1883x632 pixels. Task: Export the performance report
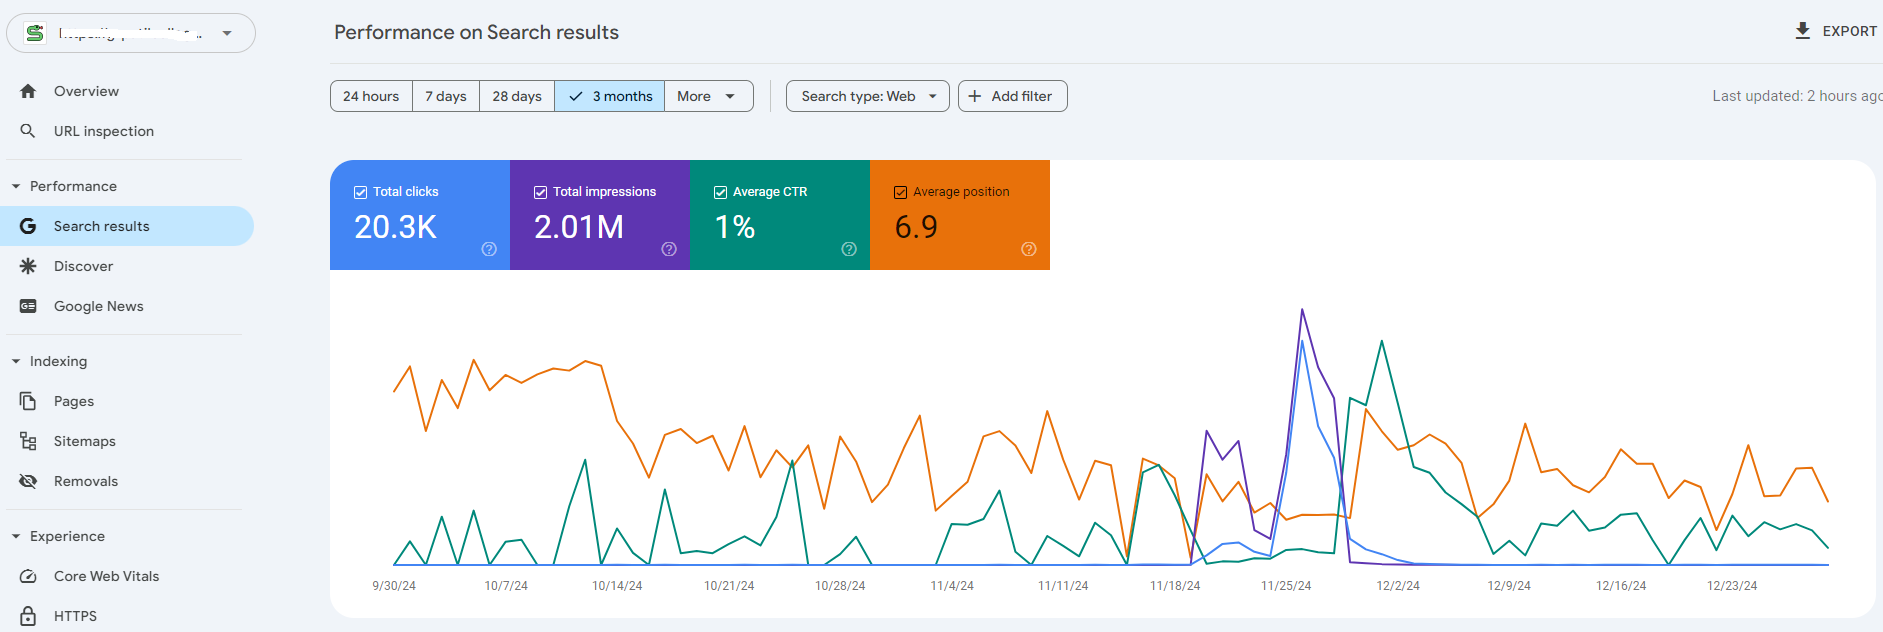1836,31
